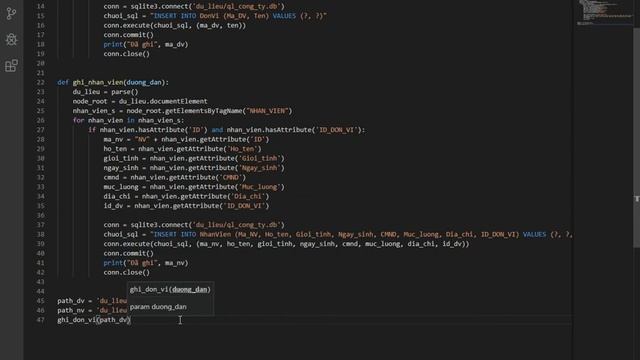Place cursor on ghi_don_vi(path_dv) call line

click(x=93, y=320)
